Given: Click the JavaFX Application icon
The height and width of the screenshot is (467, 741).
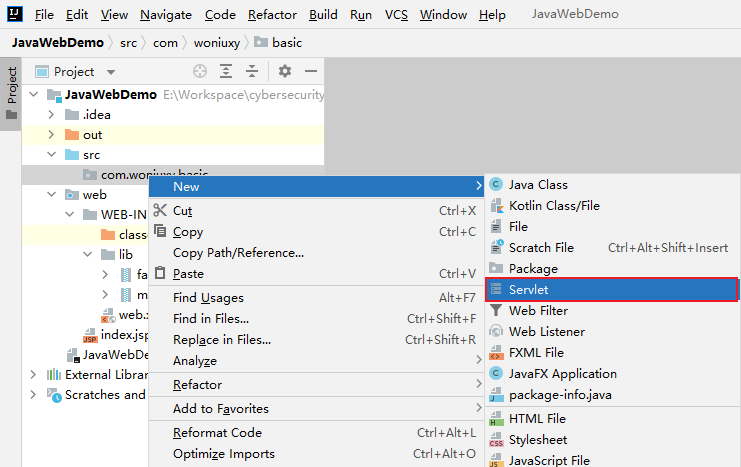Looking at the screenshot, I should tap(496, 373).
